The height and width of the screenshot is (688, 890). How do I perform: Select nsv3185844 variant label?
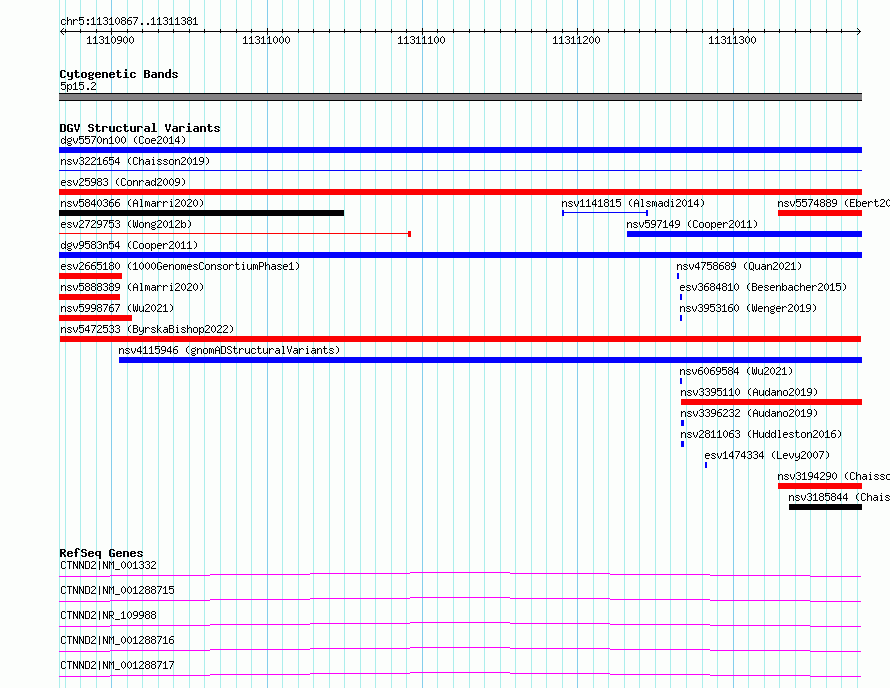pos(839,497)
